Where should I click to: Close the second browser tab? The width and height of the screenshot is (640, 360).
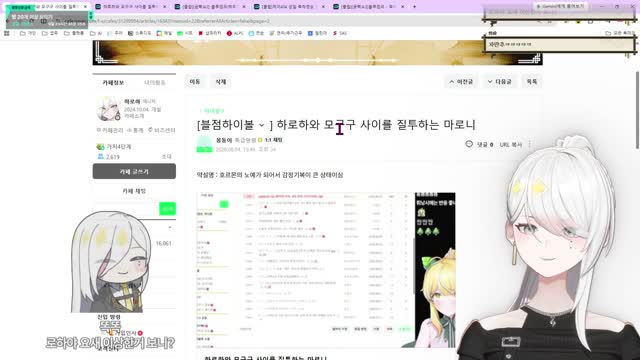[165, 7]
